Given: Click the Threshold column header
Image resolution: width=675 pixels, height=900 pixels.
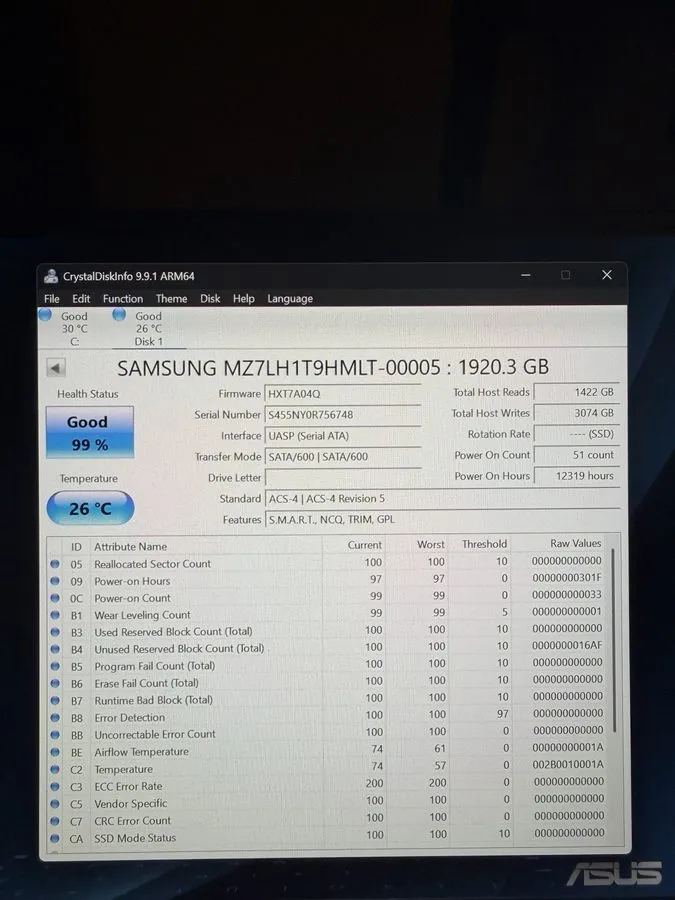Looking at the screenshot, I should pyautogui.click(x=484, y=544).
